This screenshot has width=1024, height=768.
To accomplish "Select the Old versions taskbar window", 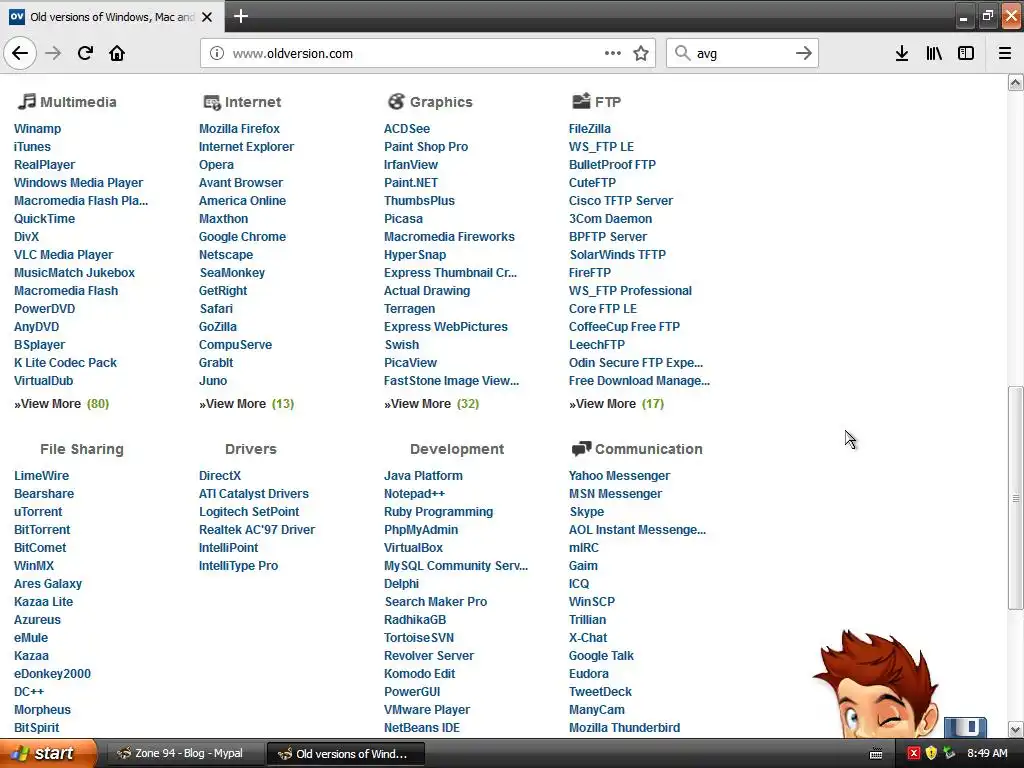I will (346, 754).
